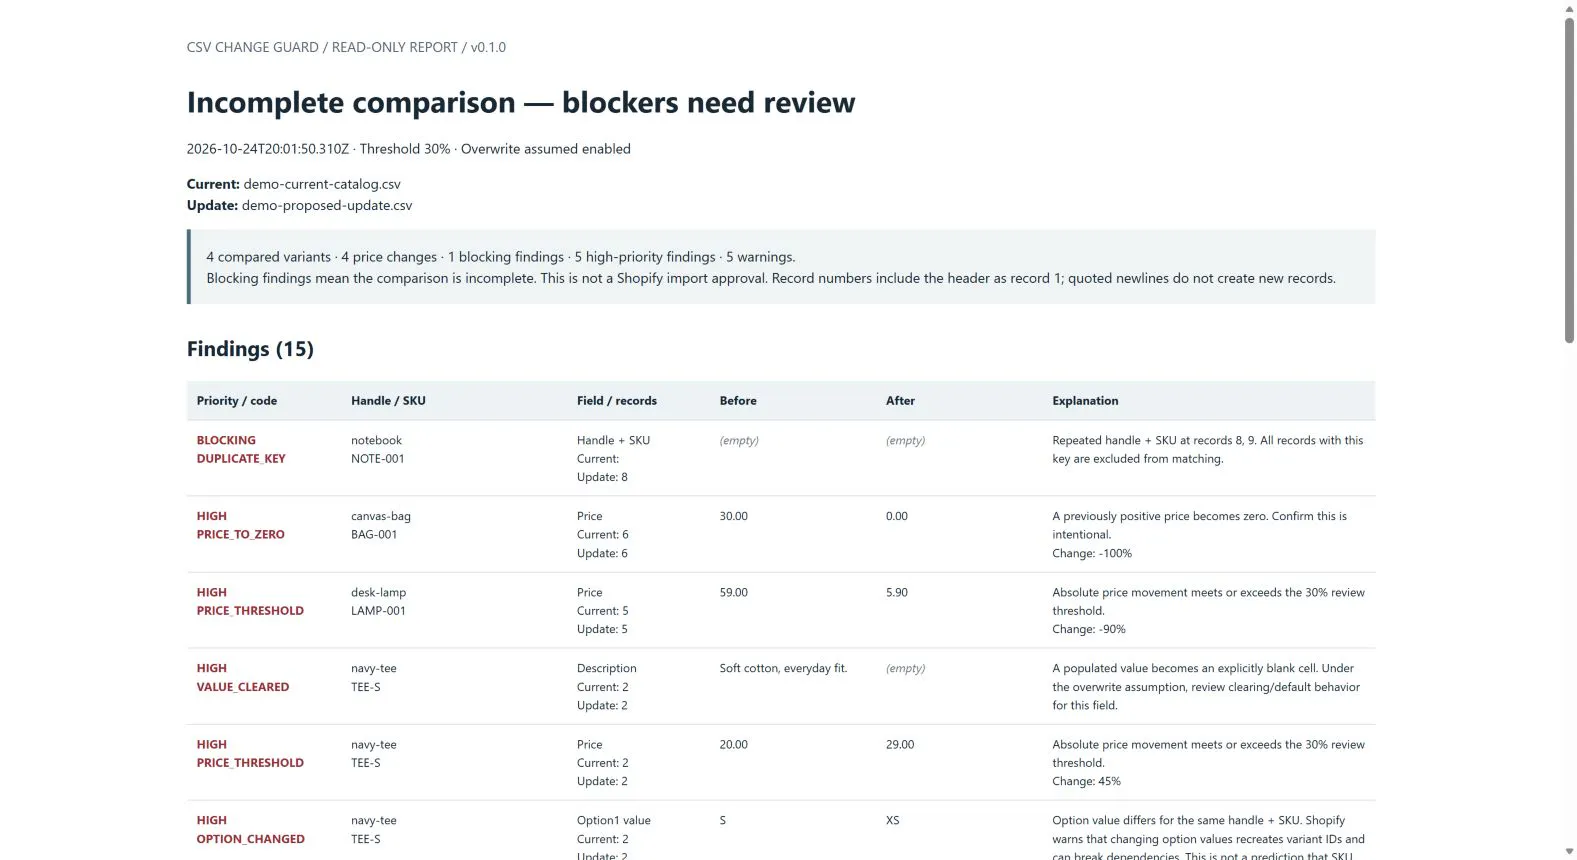
Task: Click the vertical scrollbar thumb
Action: point(1569,180)
